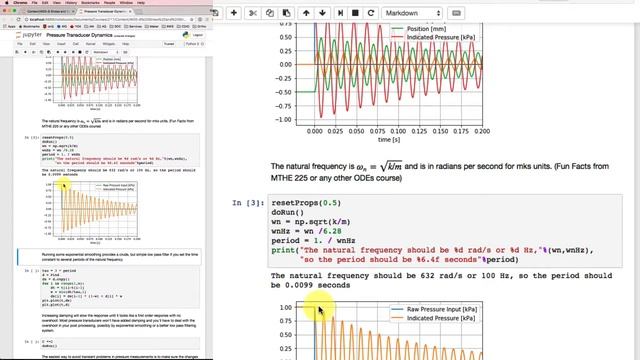Open enlarged Markdown cell type dropdown
The width and height of the screenshot is (640, 360).
tap(412, 13)
